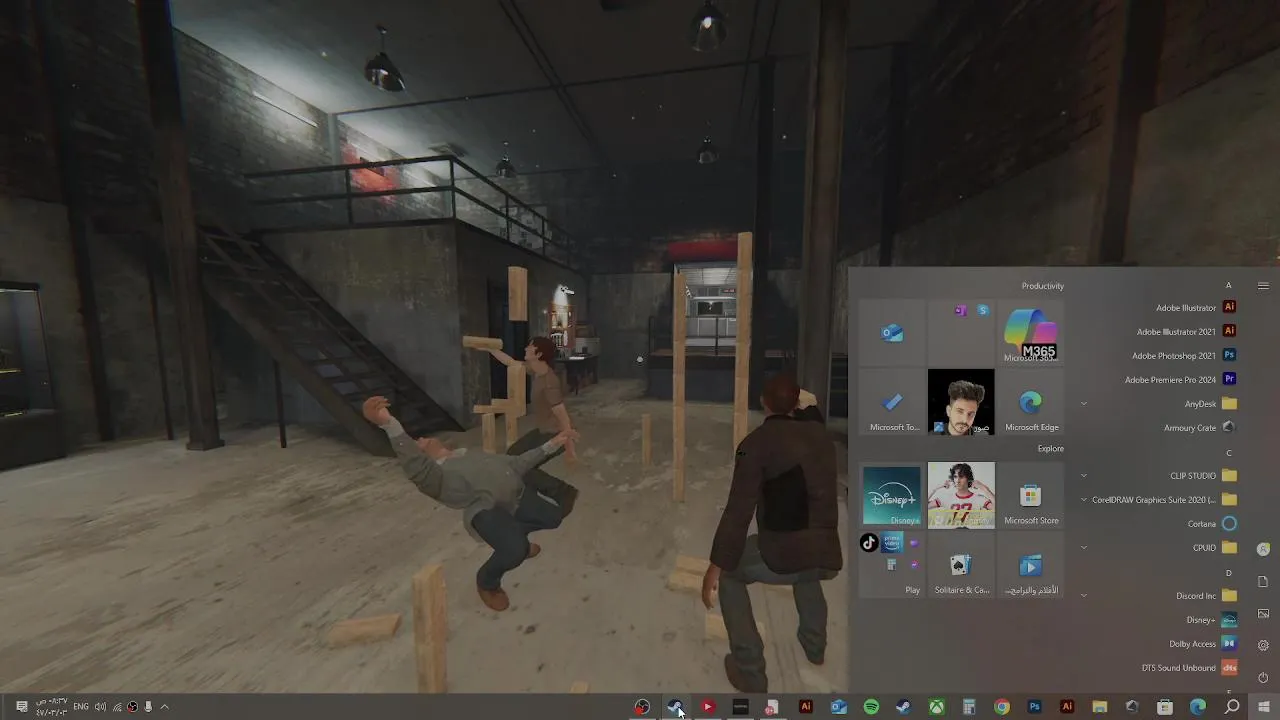Show hidden icons via tray chevron
Viewport: 1280px width, 720px height.
[165, 707]
